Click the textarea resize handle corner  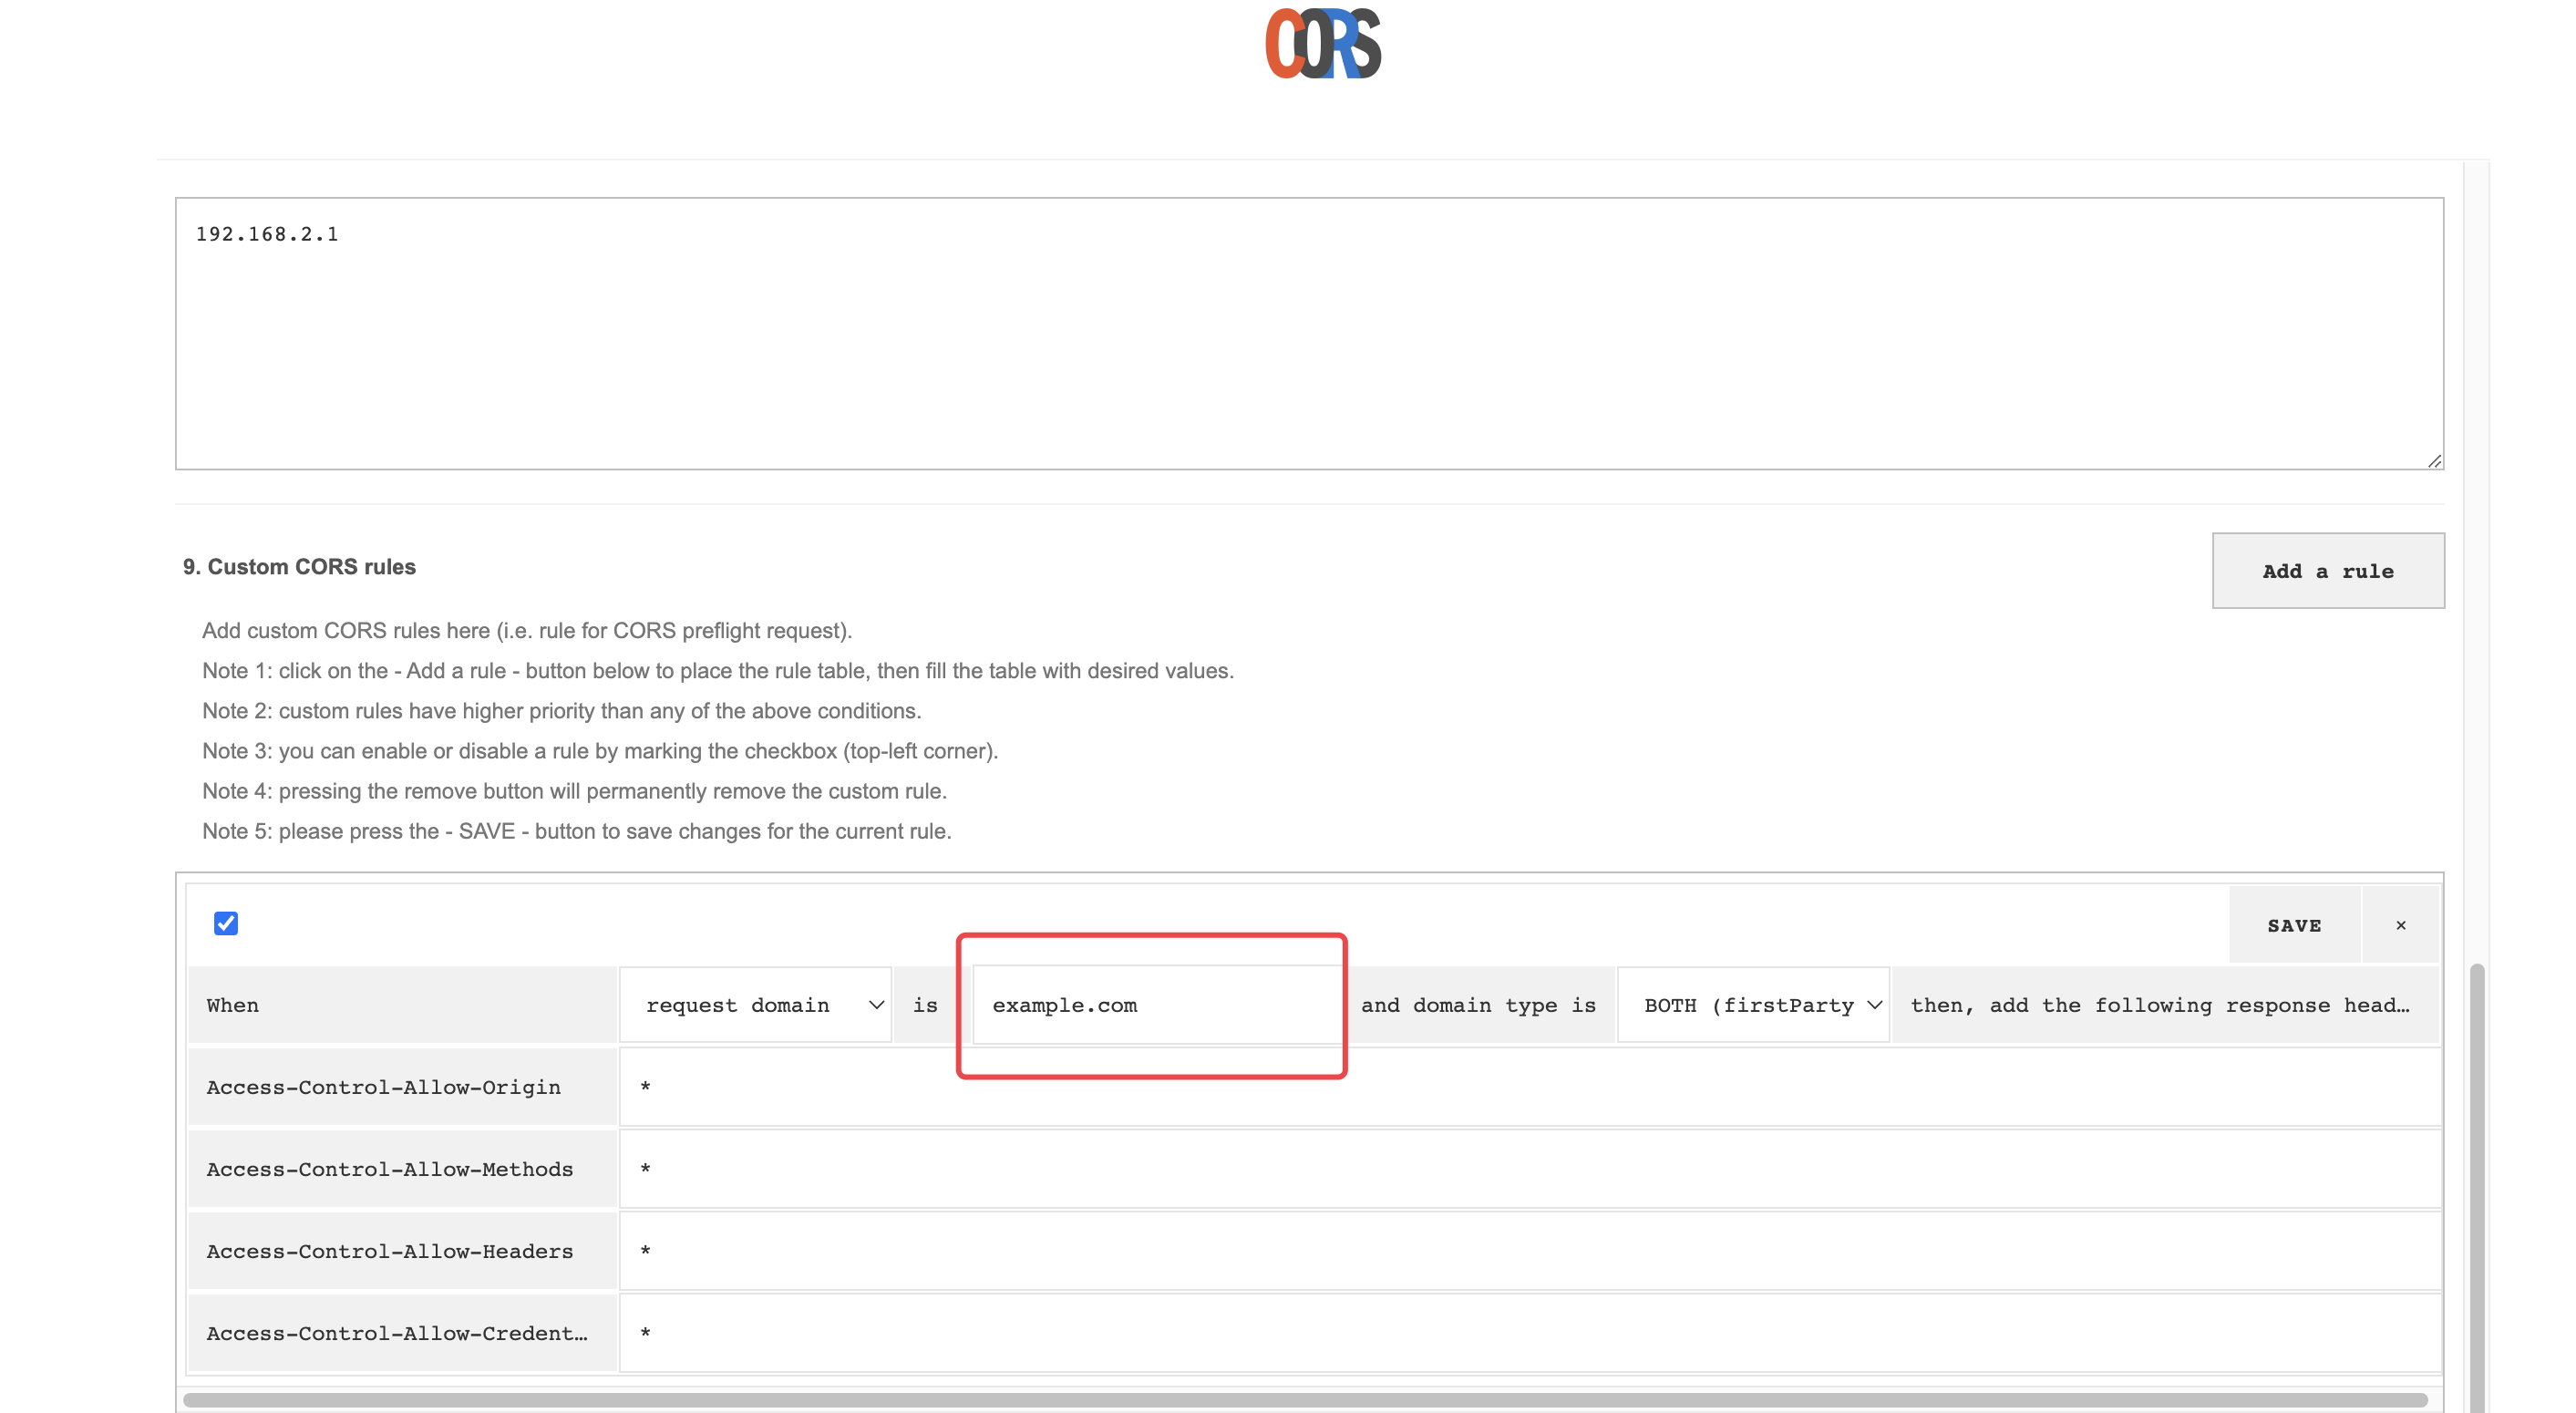click(2434, 460)
